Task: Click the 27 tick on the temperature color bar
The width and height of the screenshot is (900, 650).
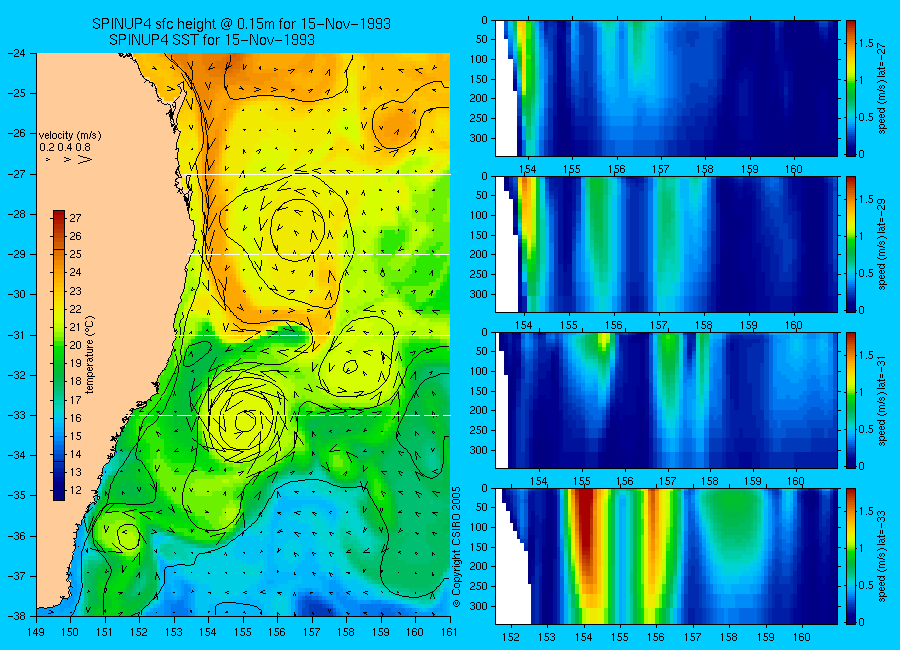Action: [x=75, y=218]
